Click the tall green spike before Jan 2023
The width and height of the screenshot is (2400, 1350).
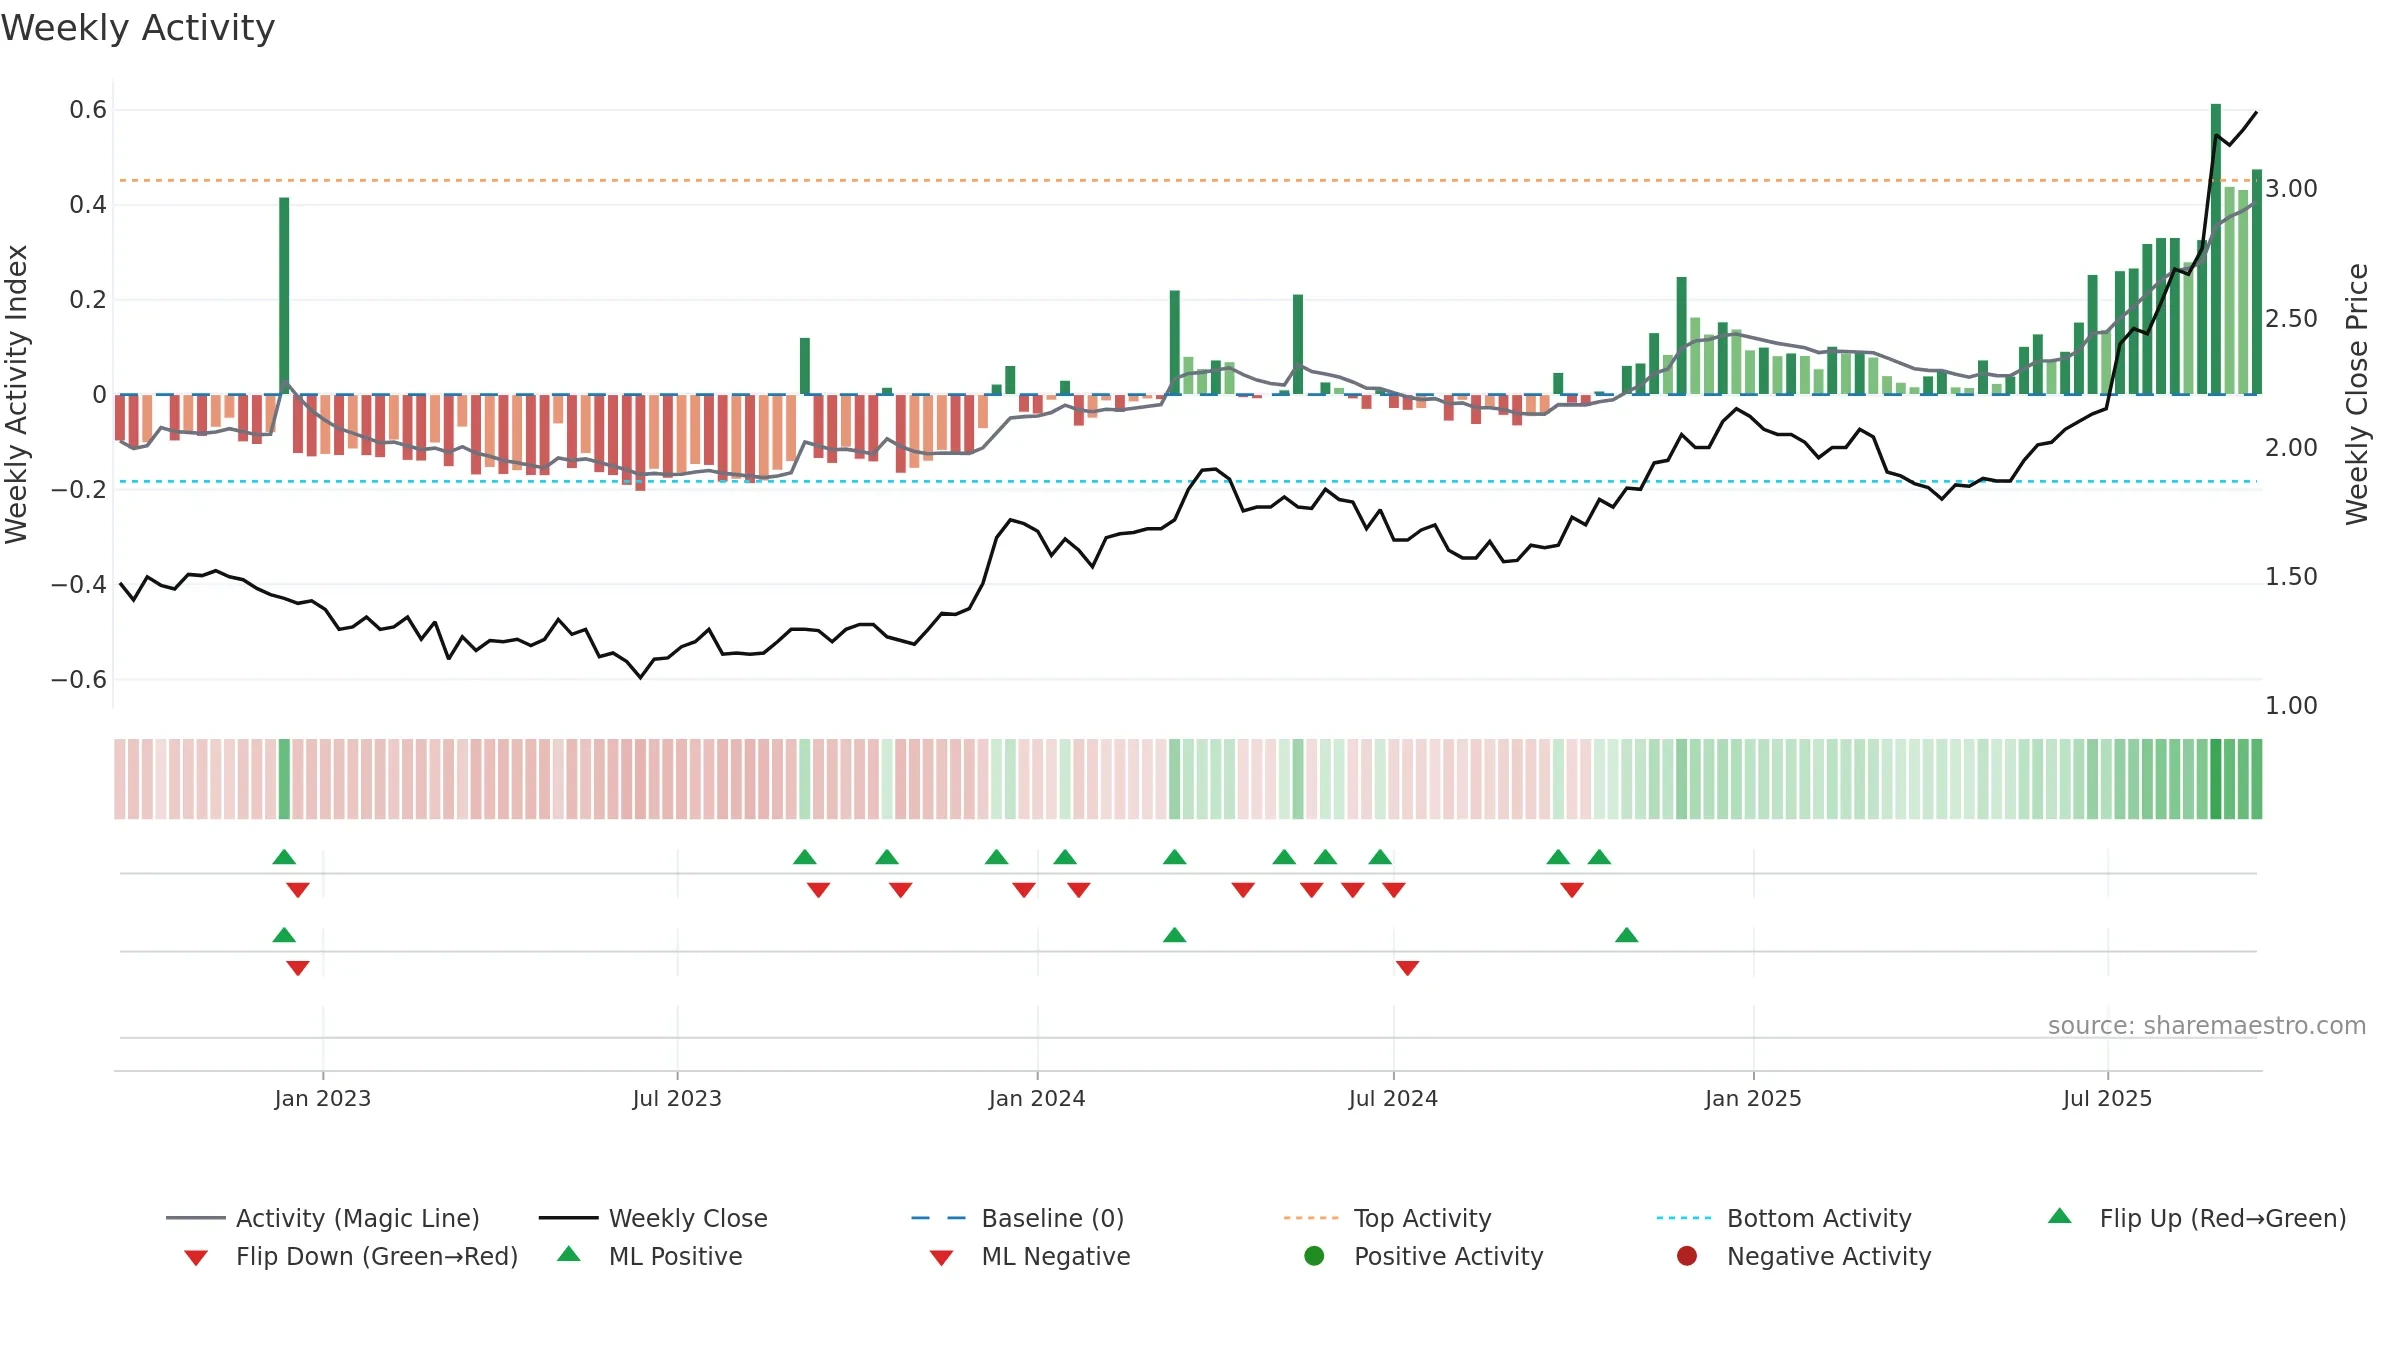tap(284, 296)
